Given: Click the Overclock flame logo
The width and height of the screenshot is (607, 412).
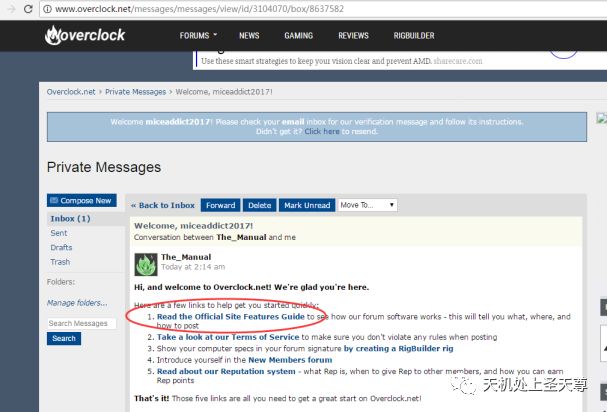Looking at the screenshot, I should tap(85, 35).
